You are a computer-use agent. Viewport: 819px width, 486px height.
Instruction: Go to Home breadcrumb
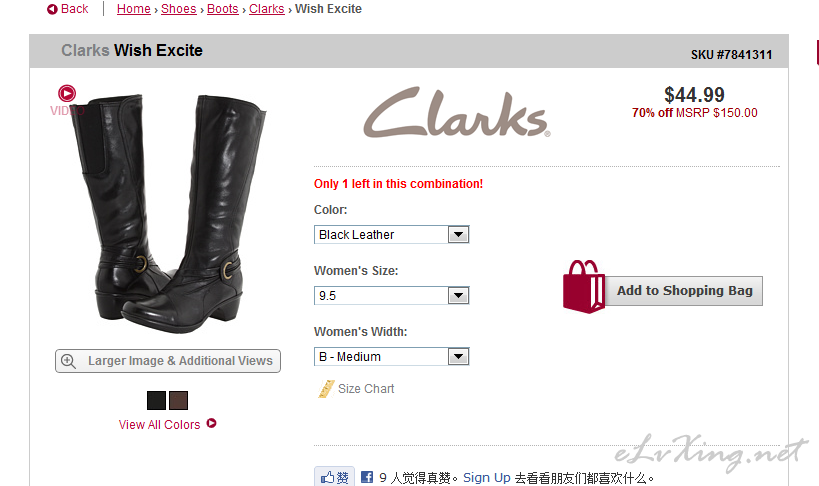click(x=134, y=9)
